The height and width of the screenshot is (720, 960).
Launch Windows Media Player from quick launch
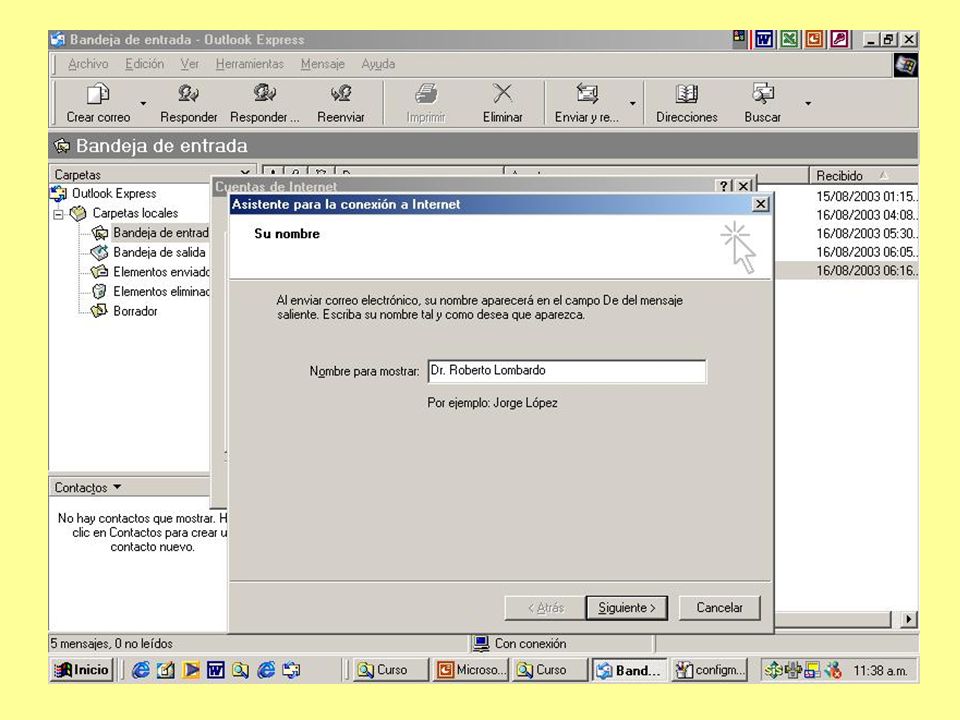click(x=190, y=670)
